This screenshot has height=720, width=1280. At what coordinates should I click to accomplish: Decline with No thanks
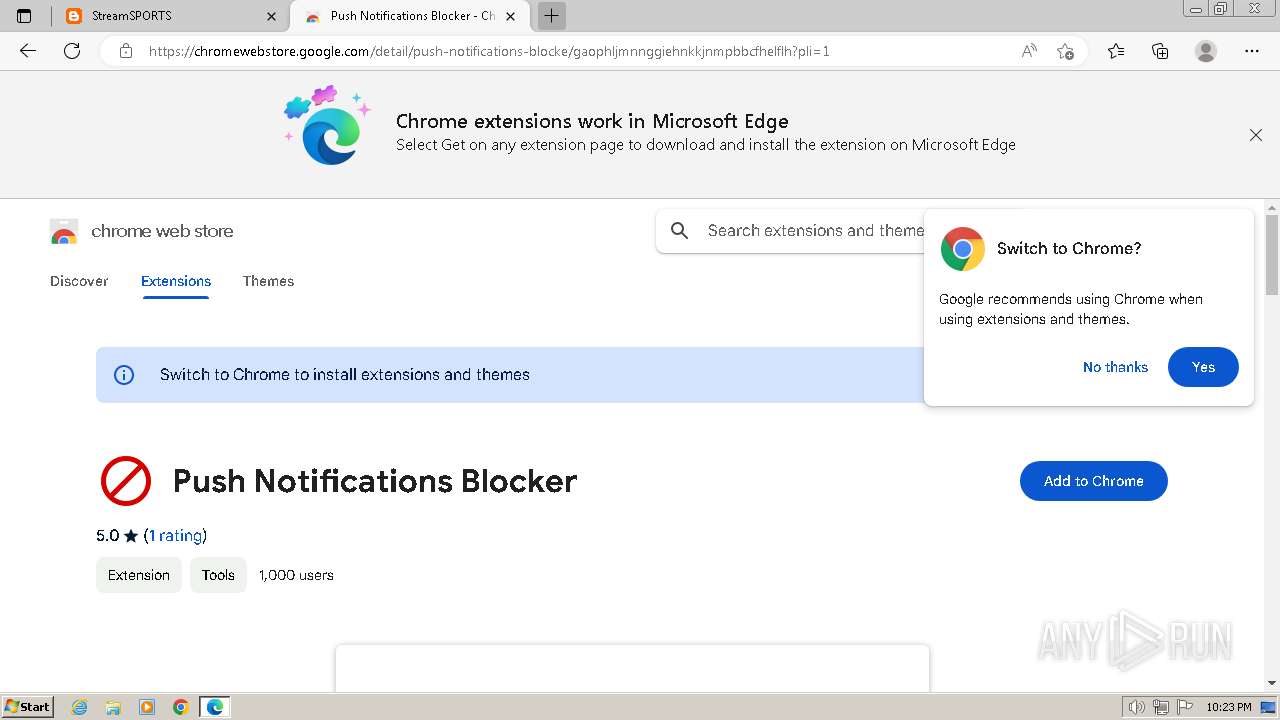tap(1115, 367)
